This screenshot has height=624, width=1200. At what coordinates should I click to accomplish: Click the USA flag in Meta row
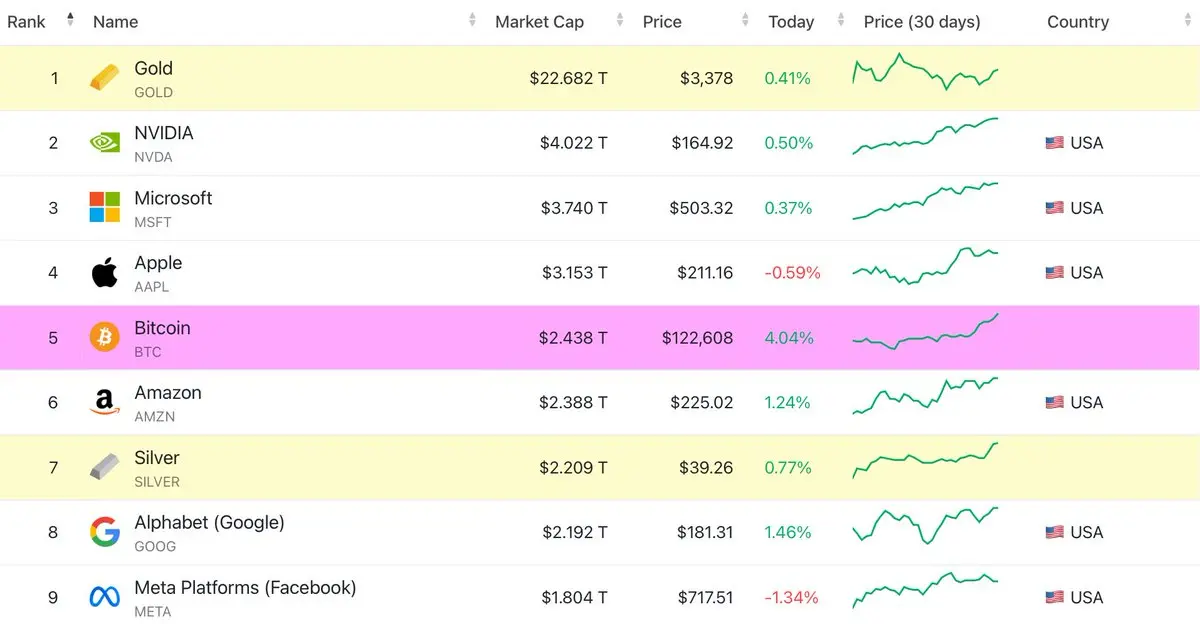click(1054, 598)
